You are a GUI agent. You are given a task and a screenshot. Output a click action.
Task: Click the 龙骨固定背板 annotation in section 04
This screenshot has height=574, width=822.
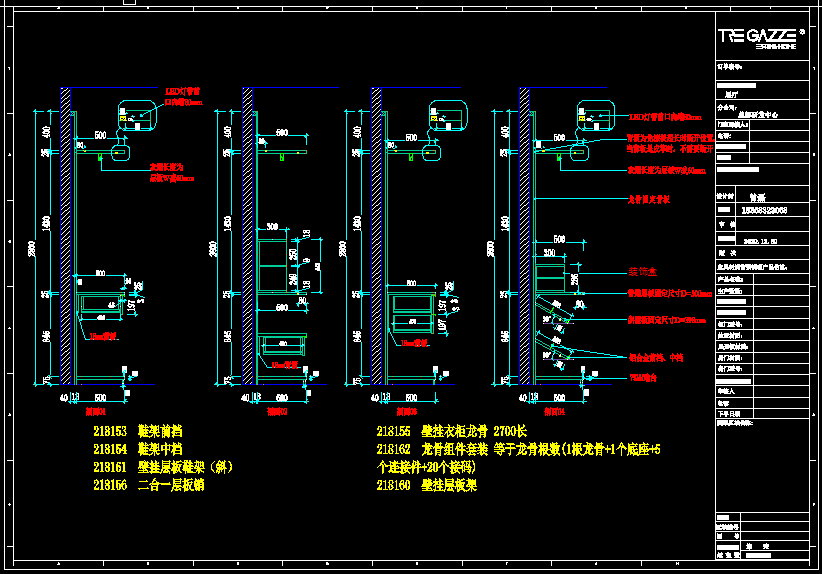648,199
